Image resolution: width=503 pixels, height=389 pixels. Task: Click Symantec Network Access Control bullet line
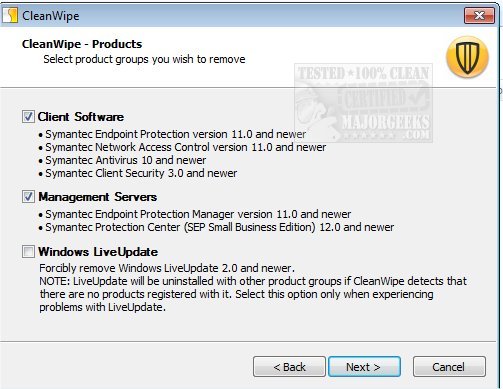click(182, 147)
